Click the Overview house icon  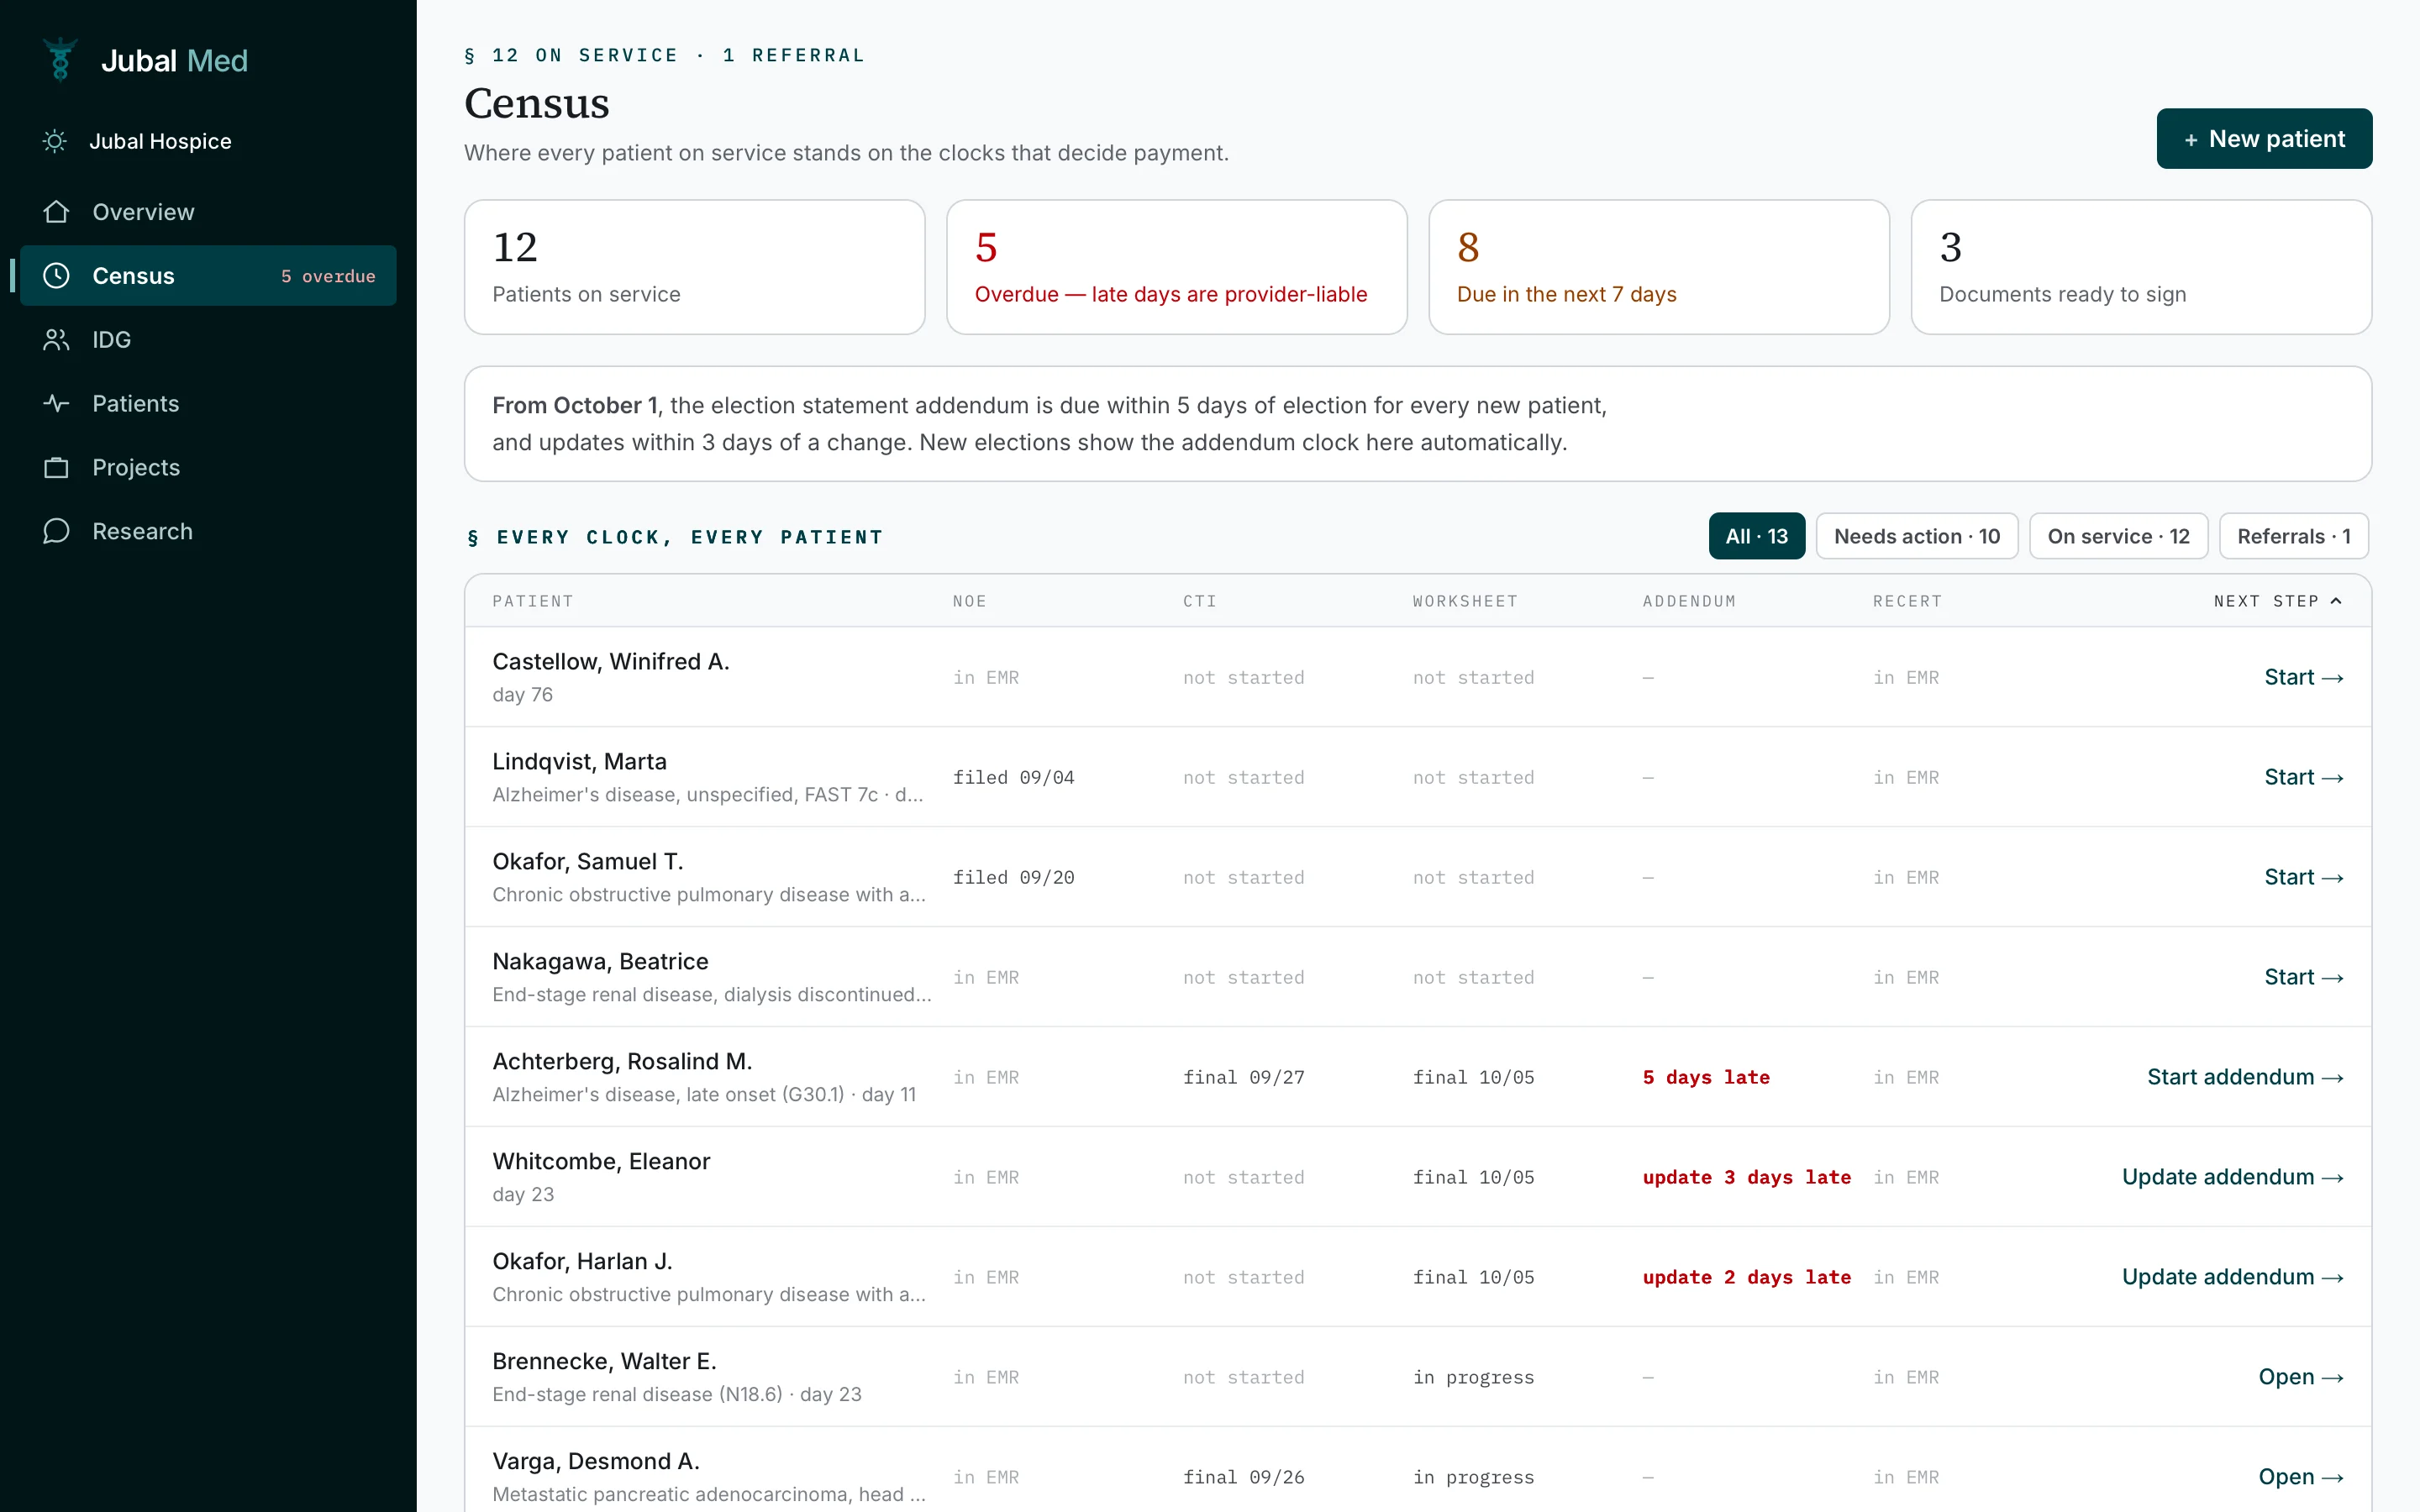pos(56,212)
